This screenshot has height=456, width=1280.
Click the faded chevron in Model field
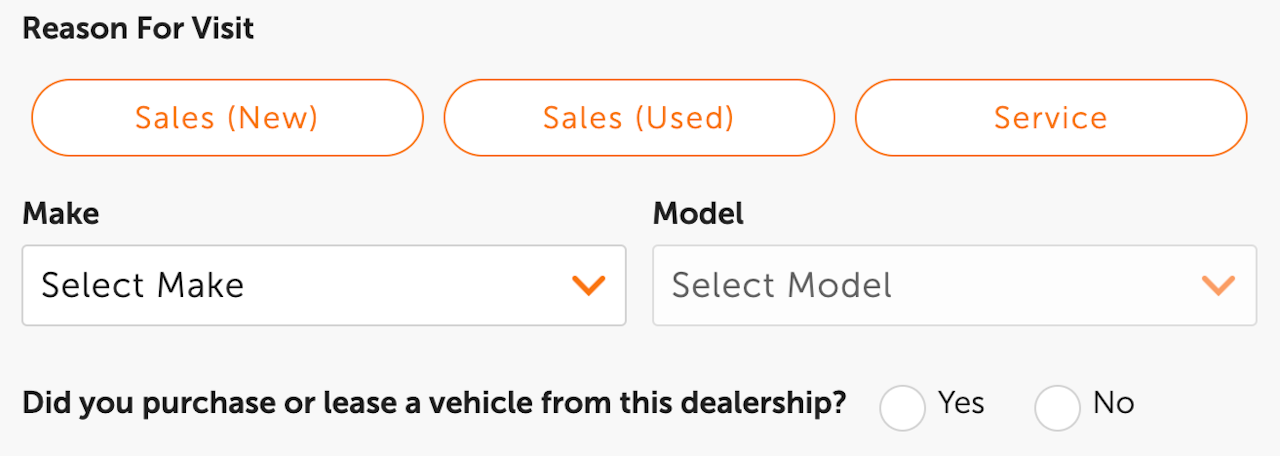click(x=1217, y=285)
